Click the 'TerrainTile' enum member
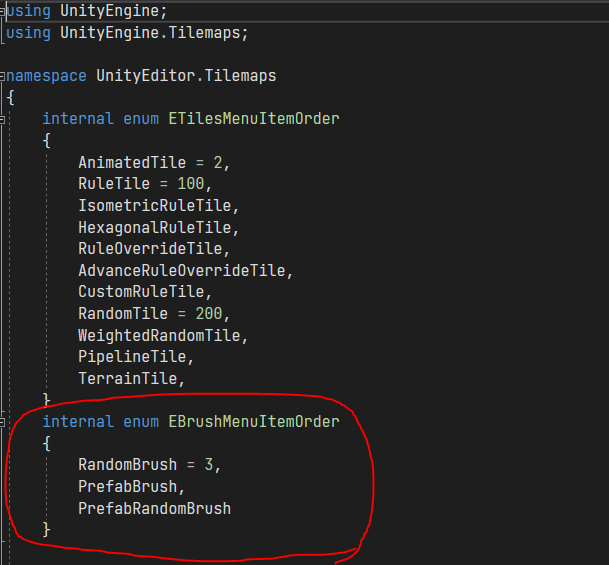Viewport: 609px width, 565px height. pos(127,378)
